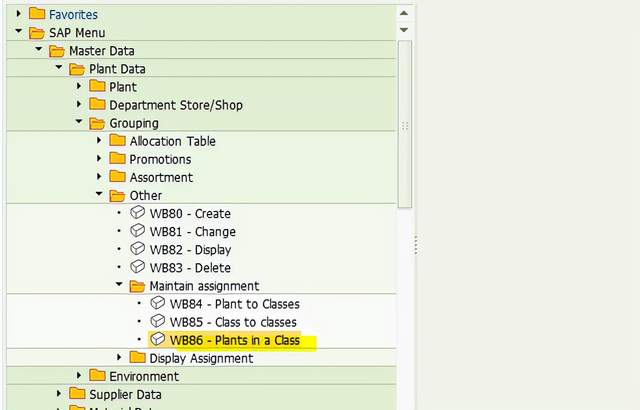This screenshot has width=640, height=410.
Task: Expand the Display Assignment arrow
Action: [119, 357]
